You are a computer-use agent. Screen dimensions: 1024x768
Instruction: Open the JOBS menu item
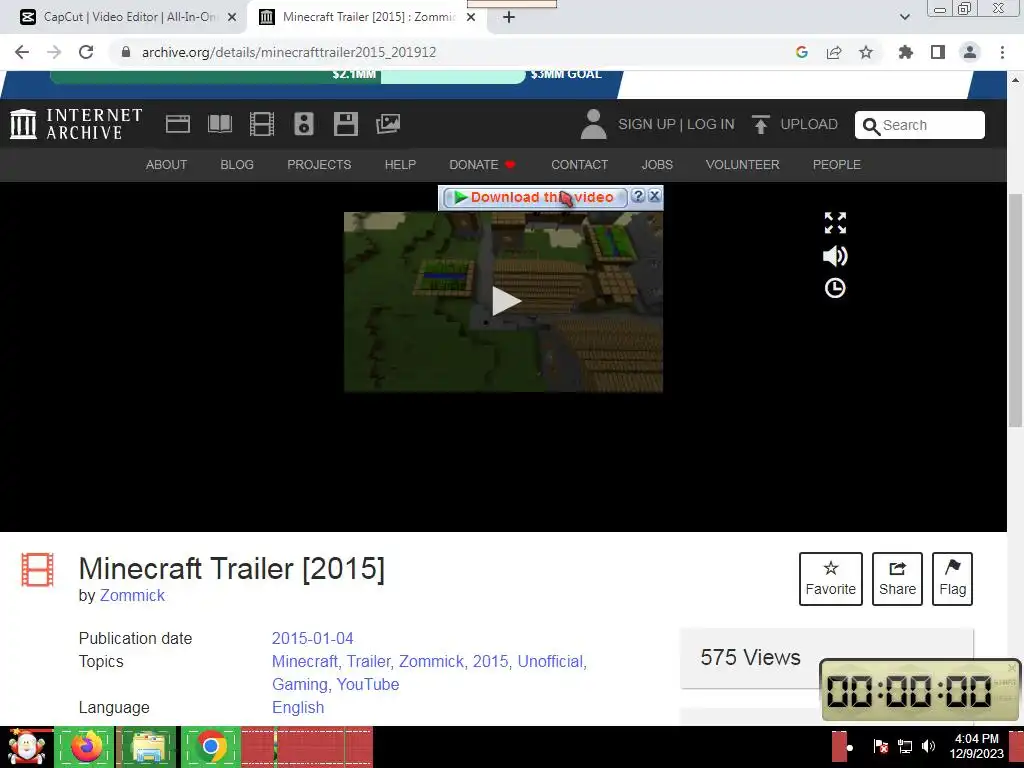click(657, 165)
